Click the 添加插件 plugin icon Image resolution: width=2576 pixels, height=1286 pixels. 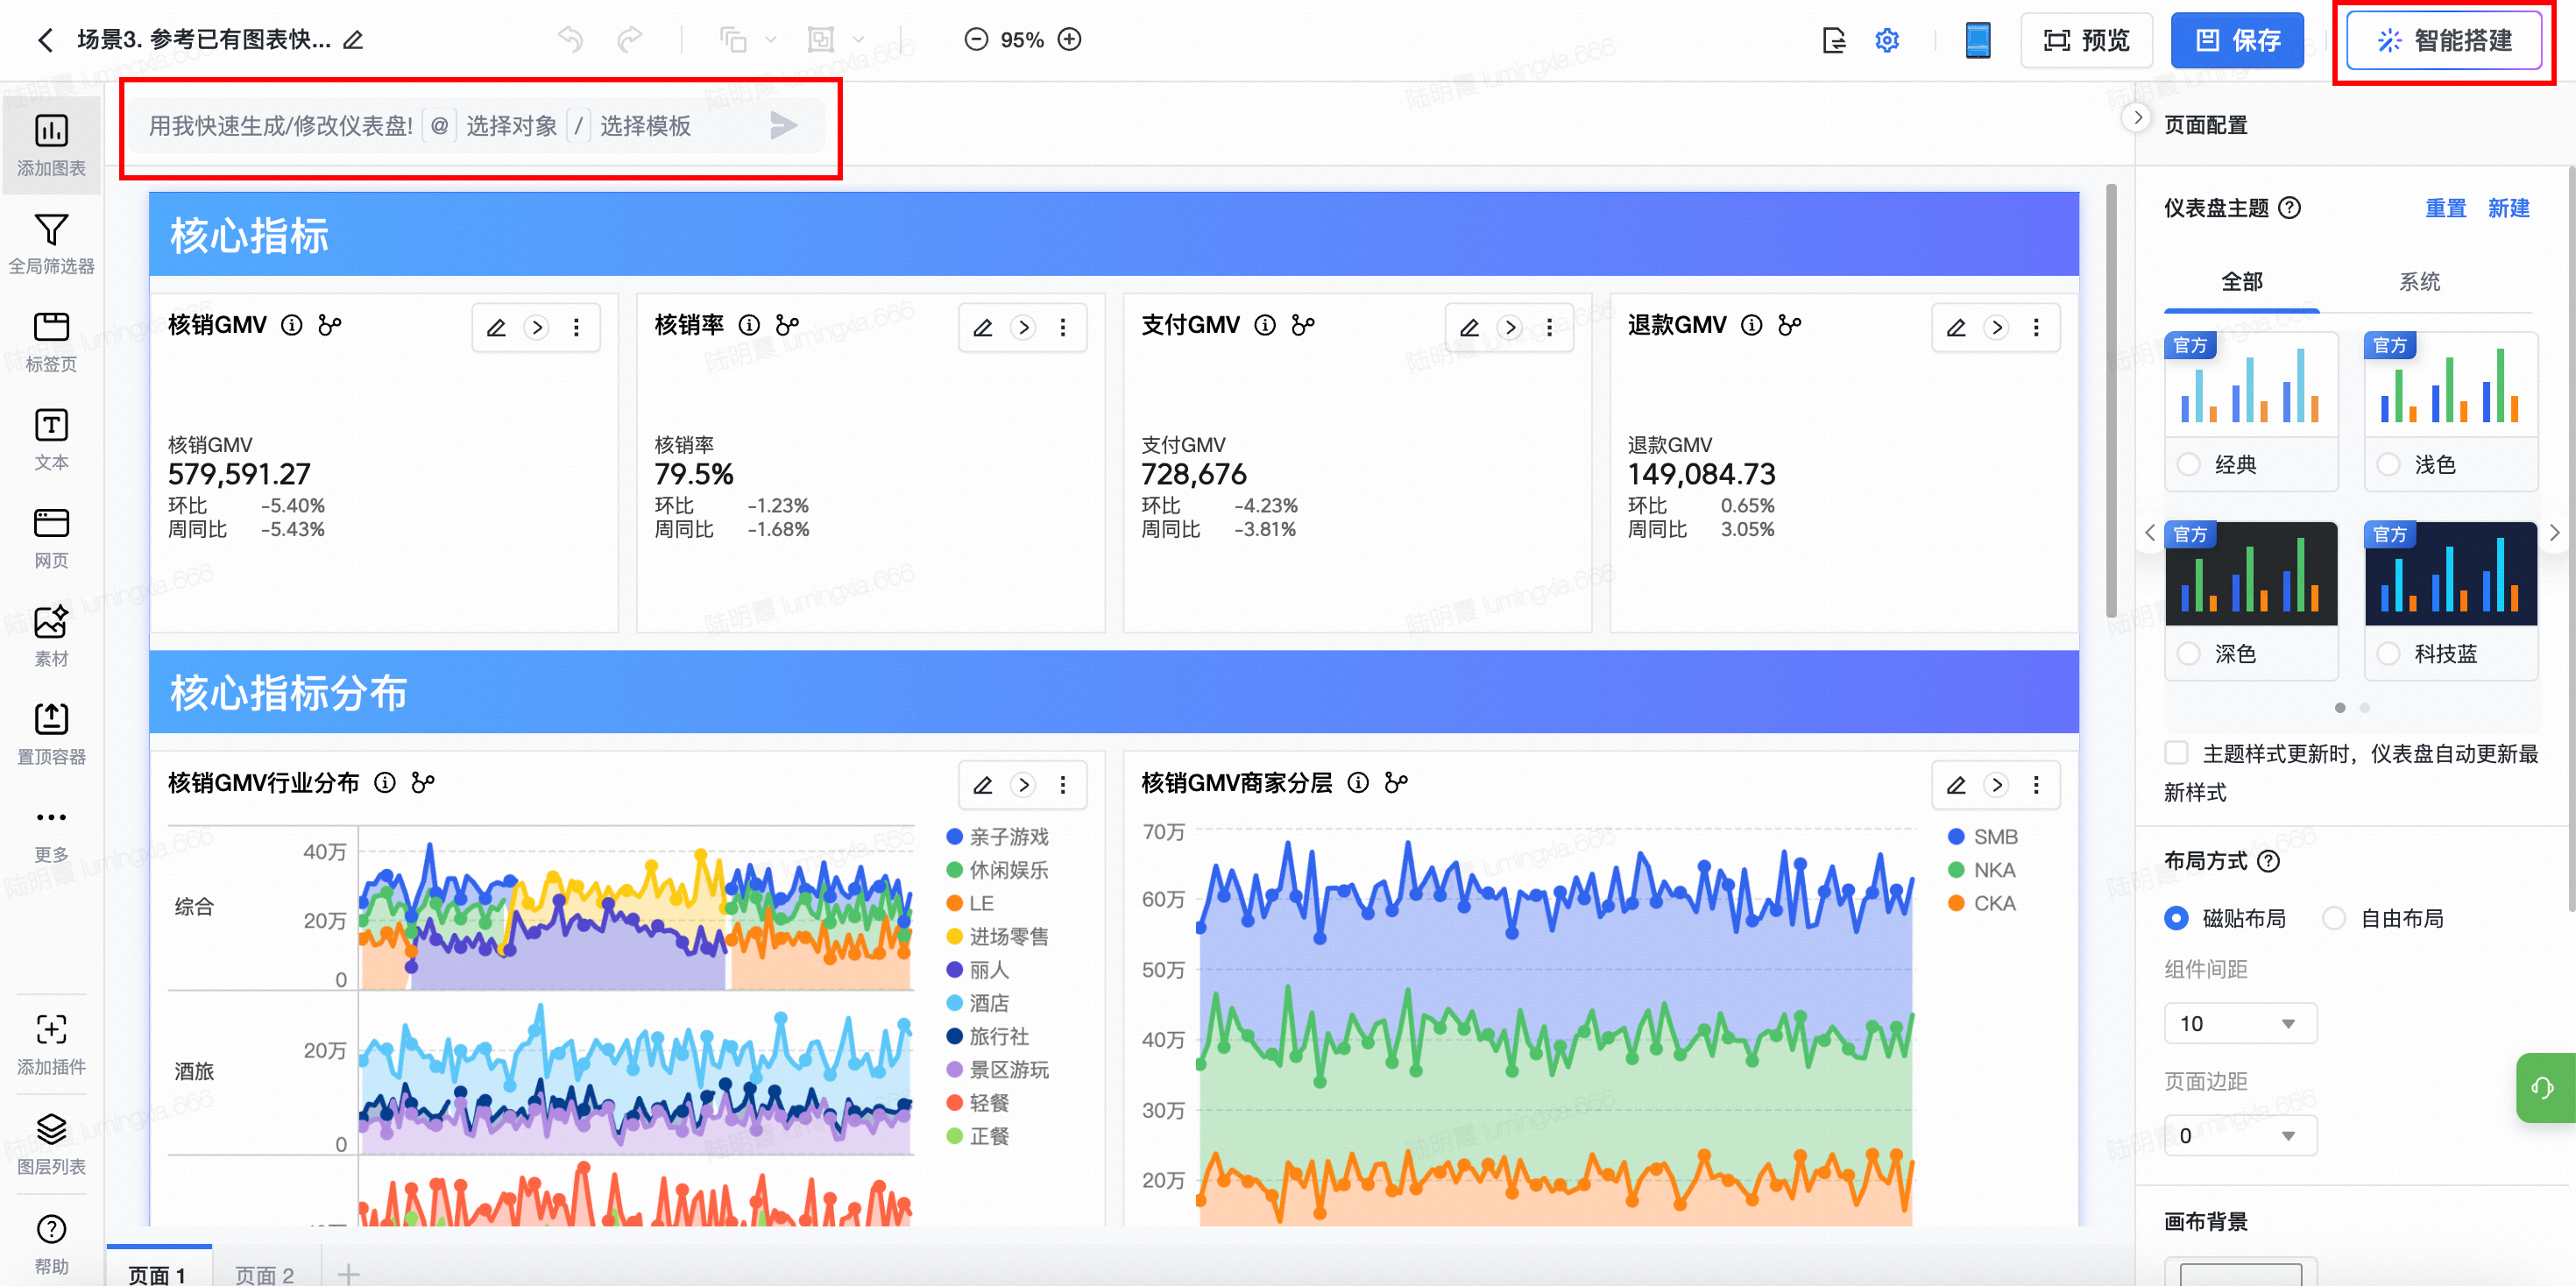tap(51, 1030)
